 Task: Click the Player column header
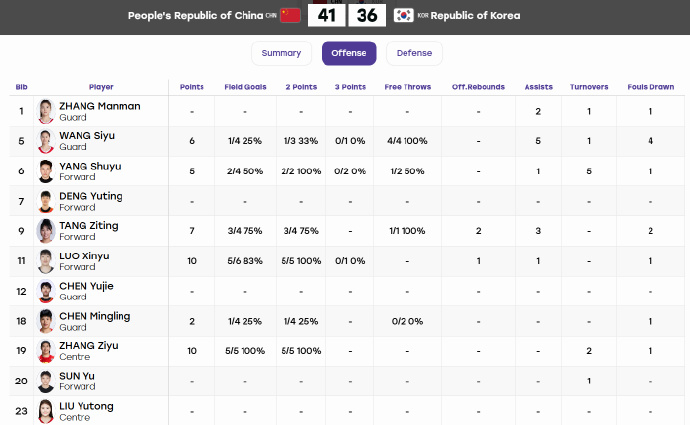click(x=101, y=87)
